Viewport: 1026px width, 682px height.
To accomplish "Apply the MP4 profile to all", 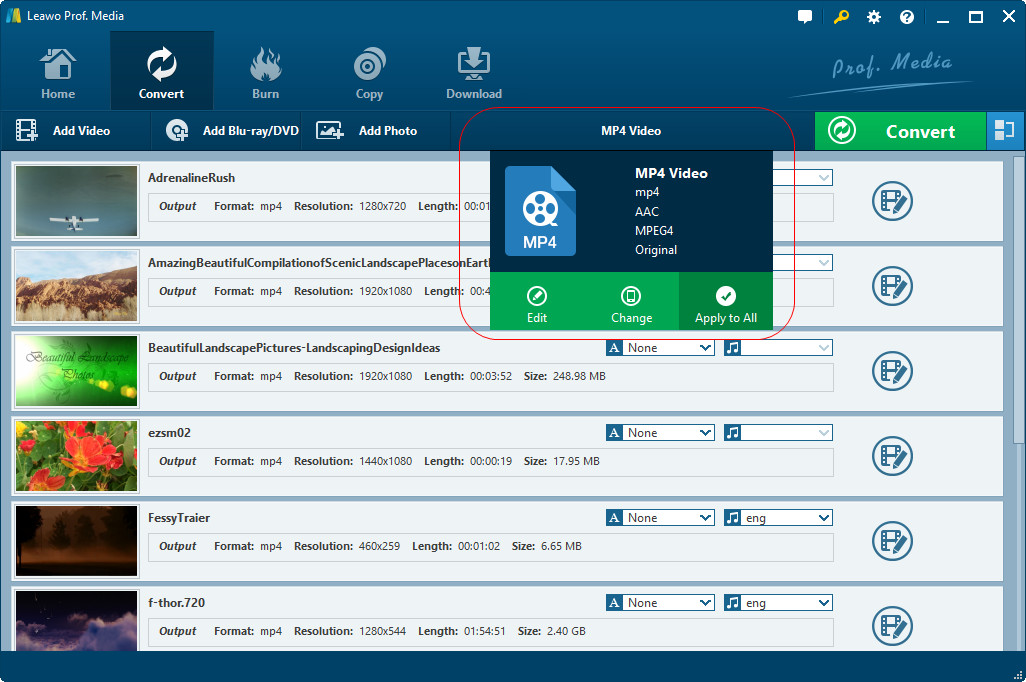I will 725,304.
